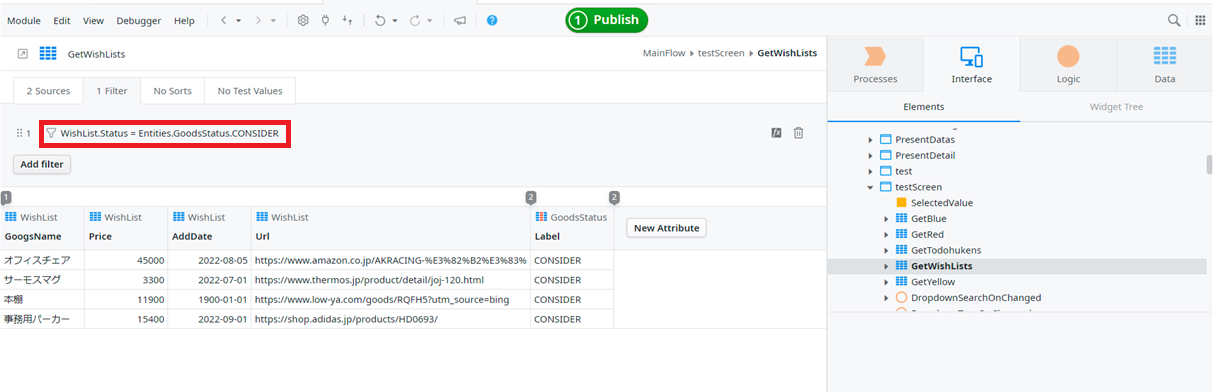
Task: Switch to the No Test Values tab
Action: click(250, 91)
